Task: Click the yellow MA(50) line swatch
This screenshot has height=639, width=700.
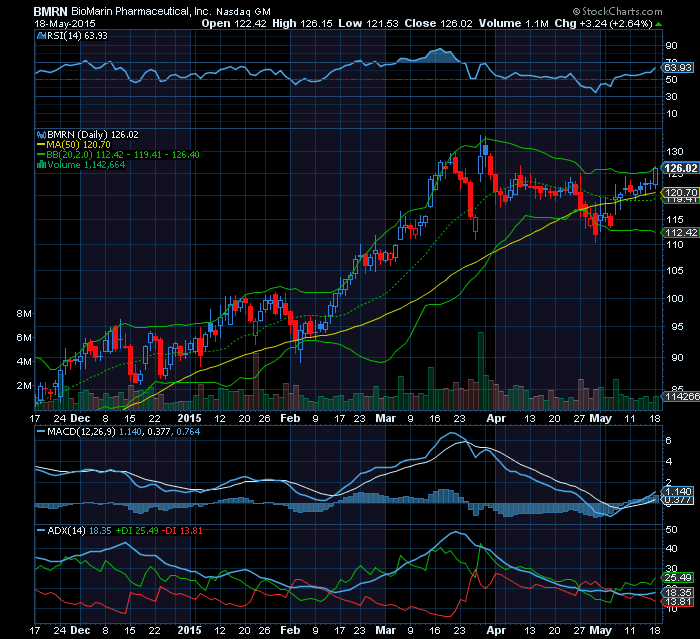Action: point(41,145)
